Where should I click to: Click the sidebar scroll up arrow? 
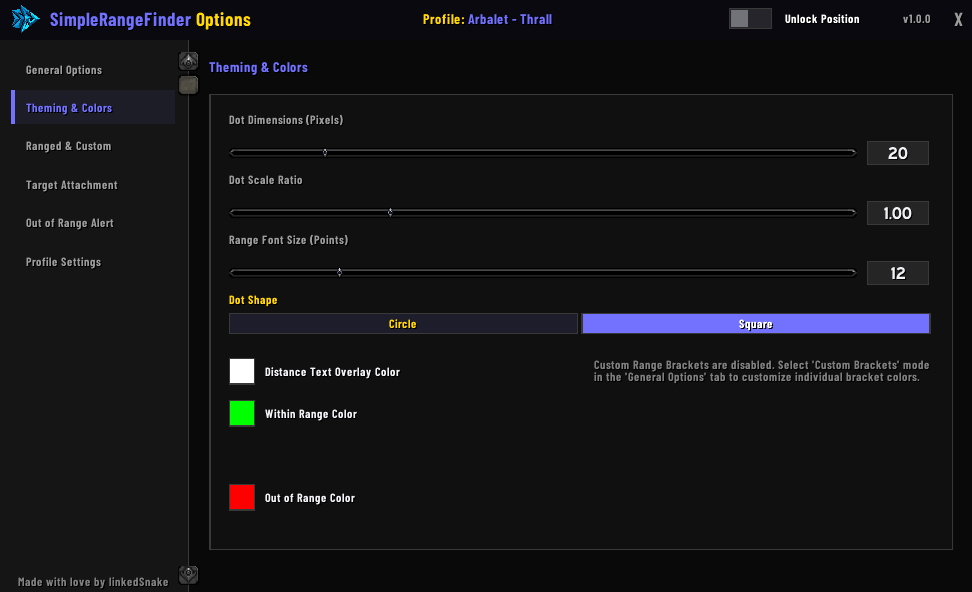pos(188,61)
